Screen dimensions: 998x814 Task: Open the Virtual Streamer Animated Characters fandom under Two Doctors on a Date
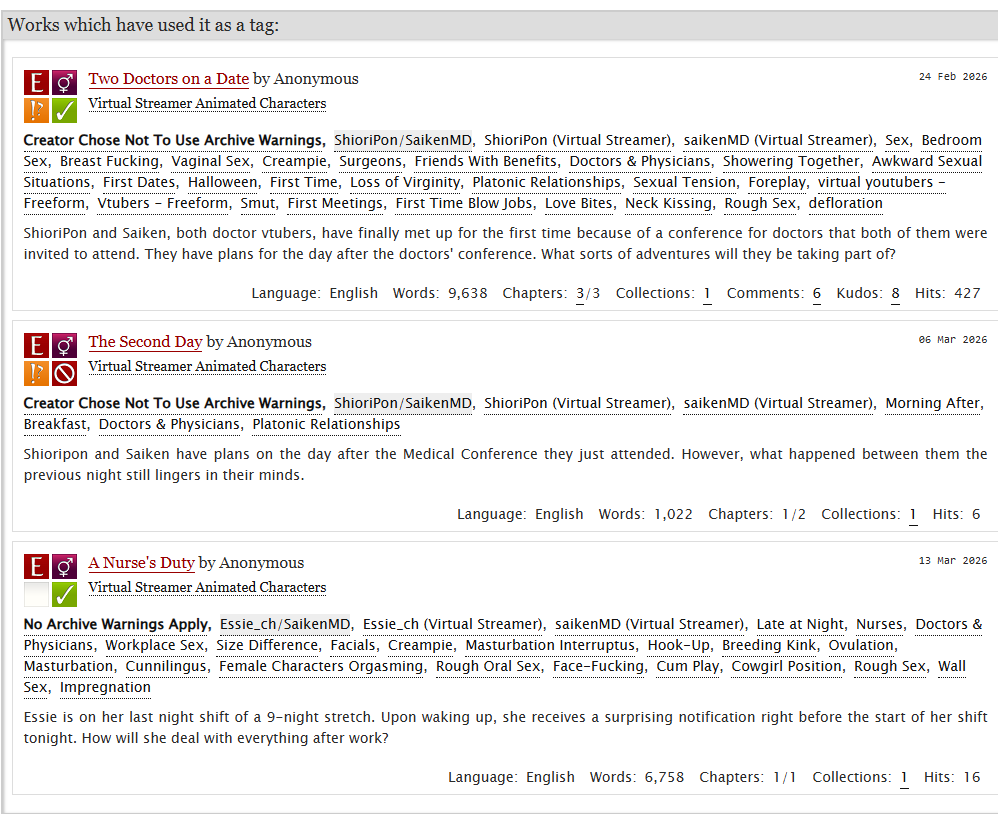[207, 103]
